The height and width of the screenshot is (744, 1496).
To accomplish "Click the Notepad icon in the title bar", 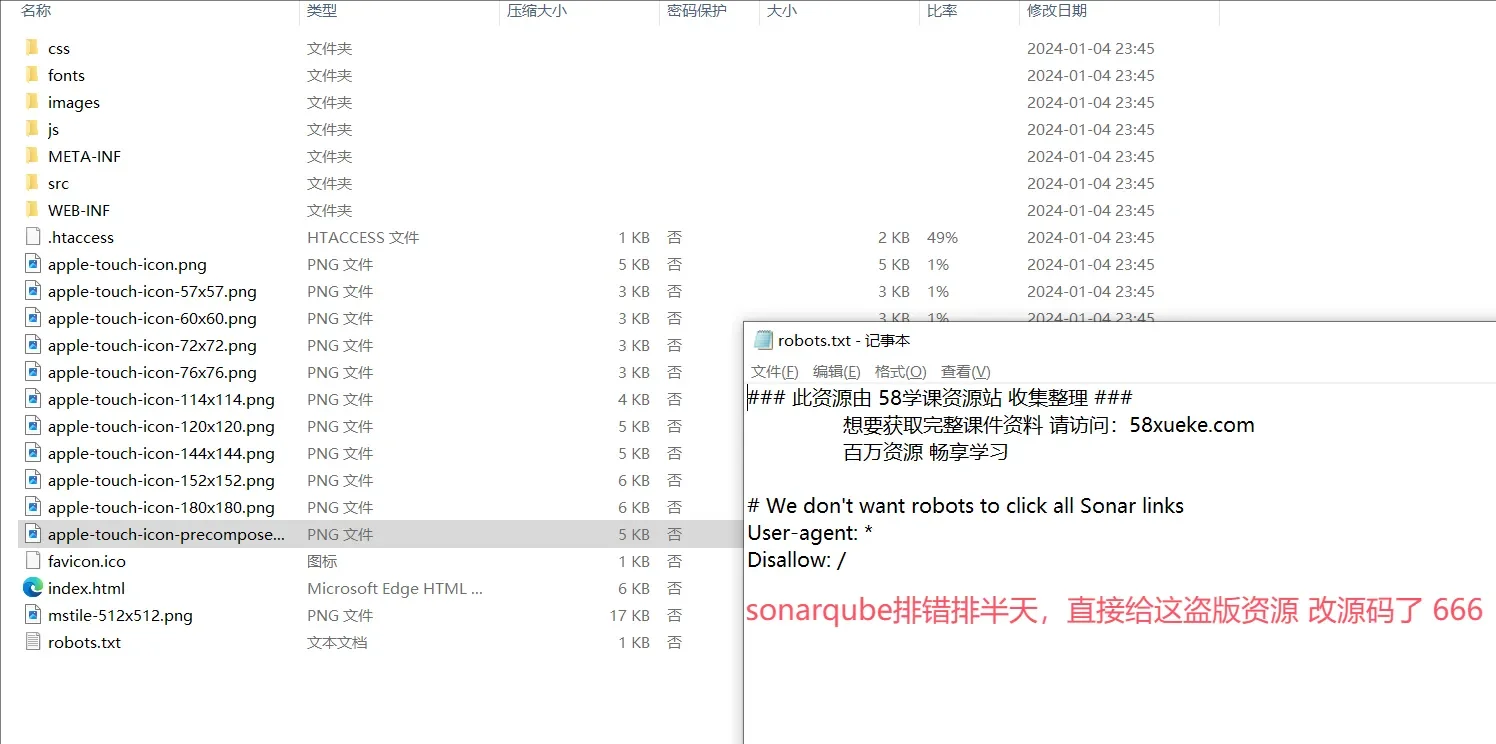I will (764, 340).
